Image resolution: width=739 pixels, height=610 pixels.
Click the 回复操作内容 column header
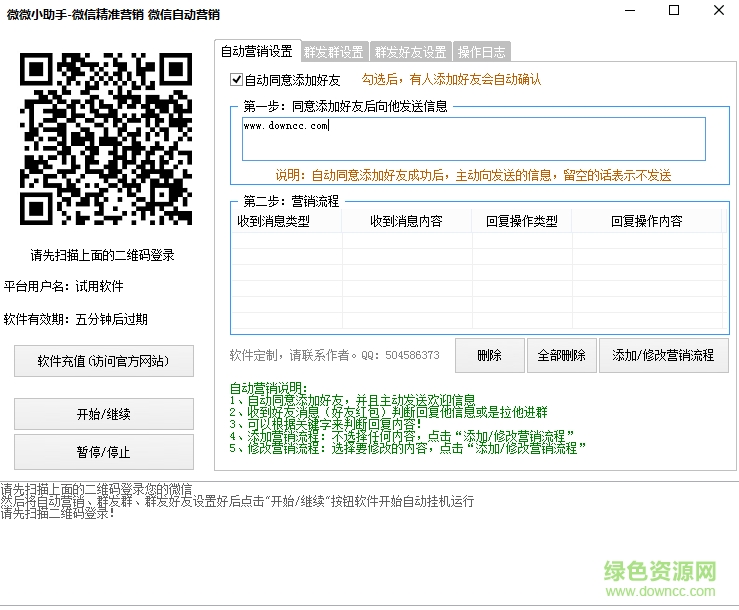point(647,221)
